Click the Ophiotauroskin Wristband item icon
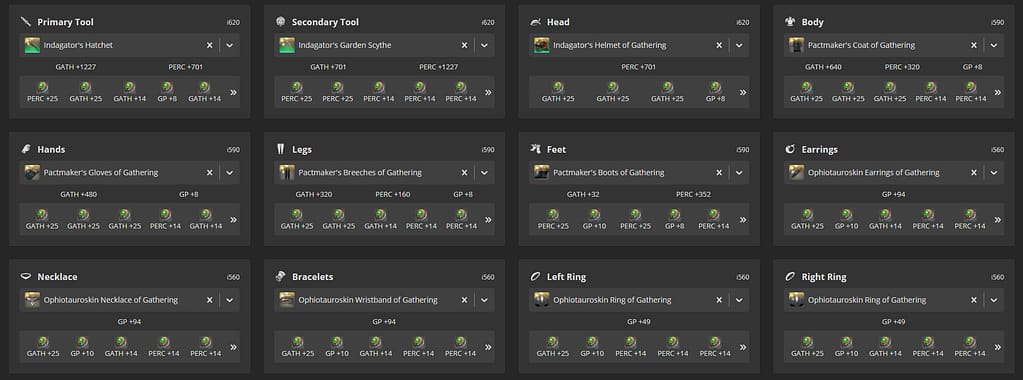Screen dimensions: 1023x380 [x=287, y=300]
